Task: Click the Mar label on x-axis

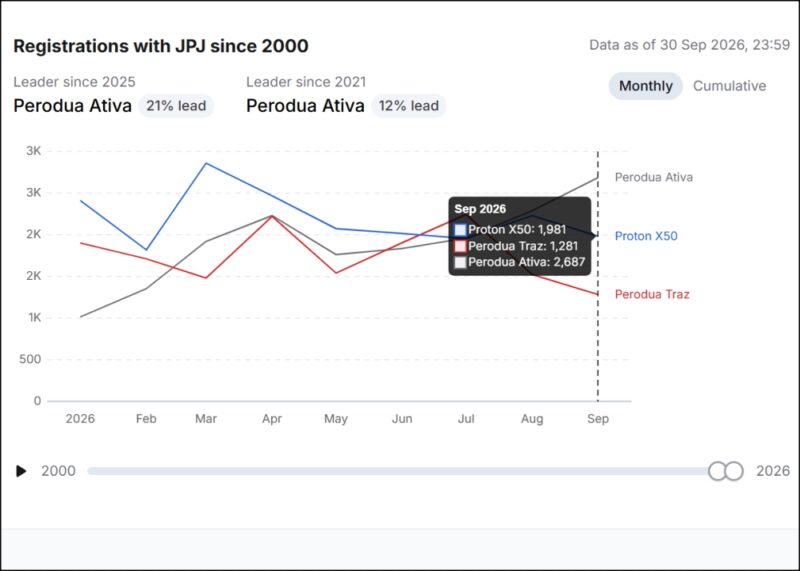Action: [206, 418]
